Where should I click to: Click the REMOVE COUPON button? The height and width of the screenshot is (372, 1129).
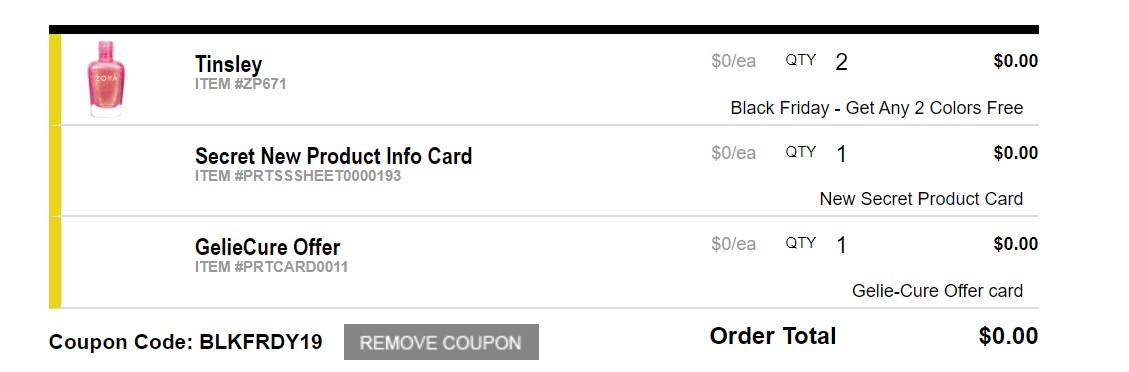point(441,342)
